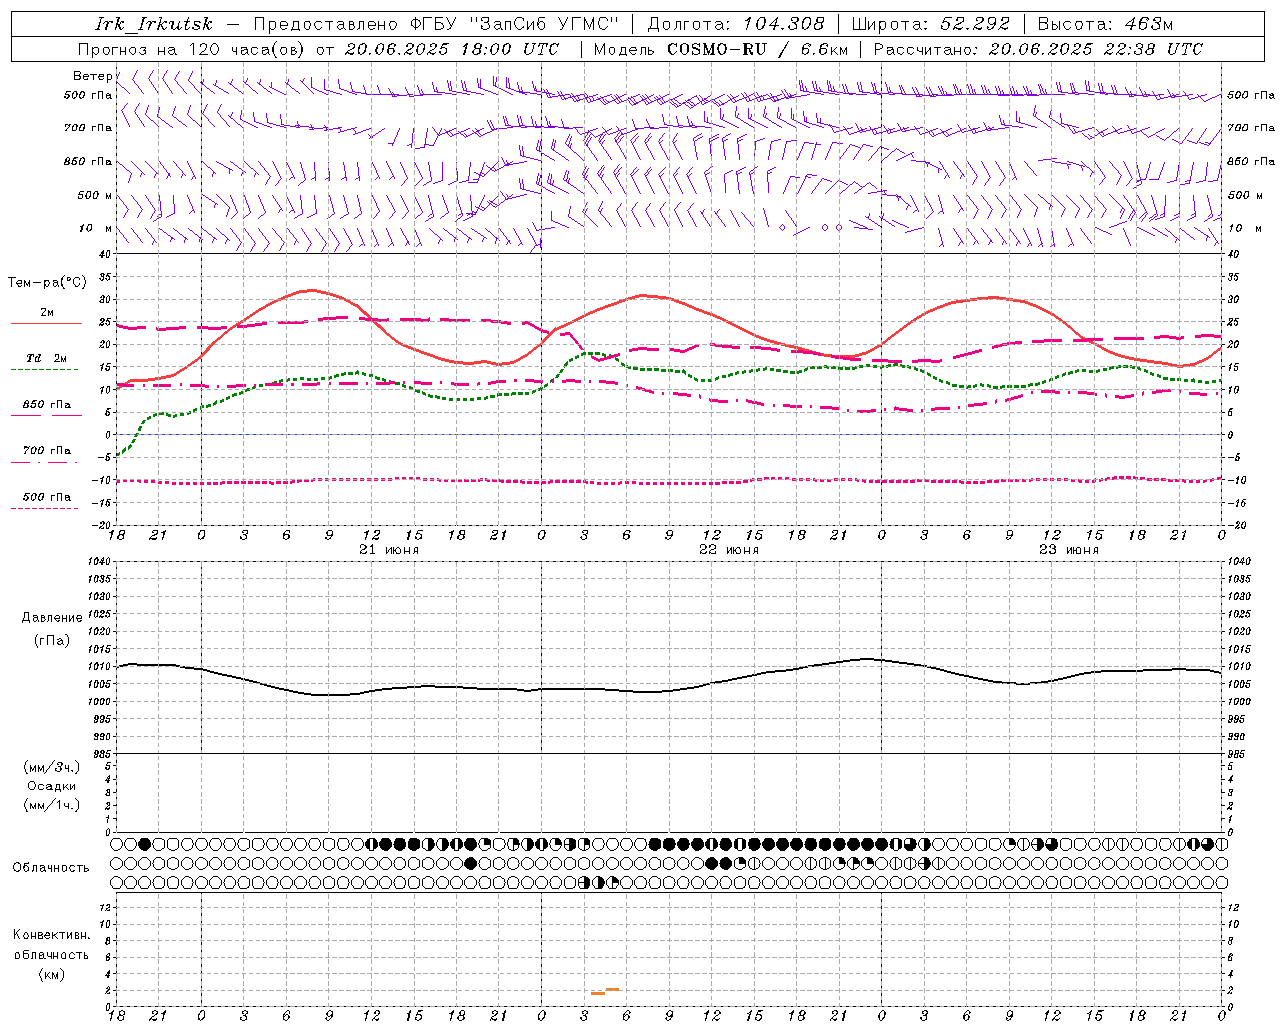Viewport: 1280px width, 1024px height.
Task: Select the 'Предоставлено ФГБУ ЗапСиб УГМС' provider text
Action: (x=436, y=24)
